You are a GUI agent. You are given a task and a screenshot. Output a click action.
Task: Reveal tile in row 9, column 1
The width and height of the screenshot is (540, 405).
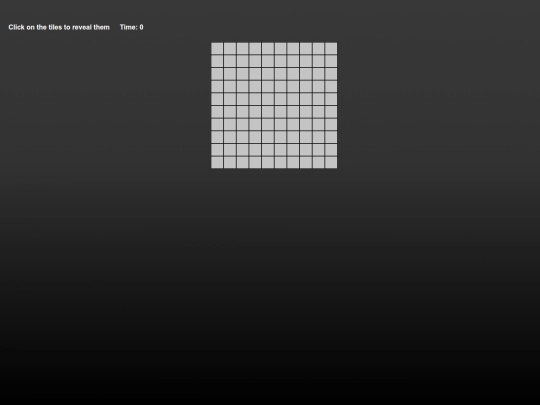pos(217,149)
